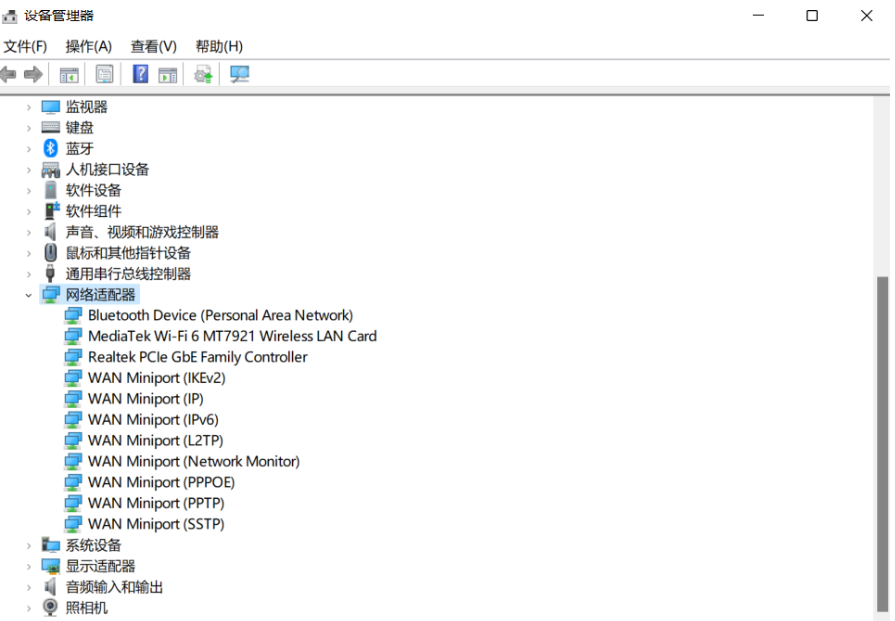
Task: Select MediaTek Wi-Fi 6 MT7921 Wireless LAN Card
Action: coord(232,336)
